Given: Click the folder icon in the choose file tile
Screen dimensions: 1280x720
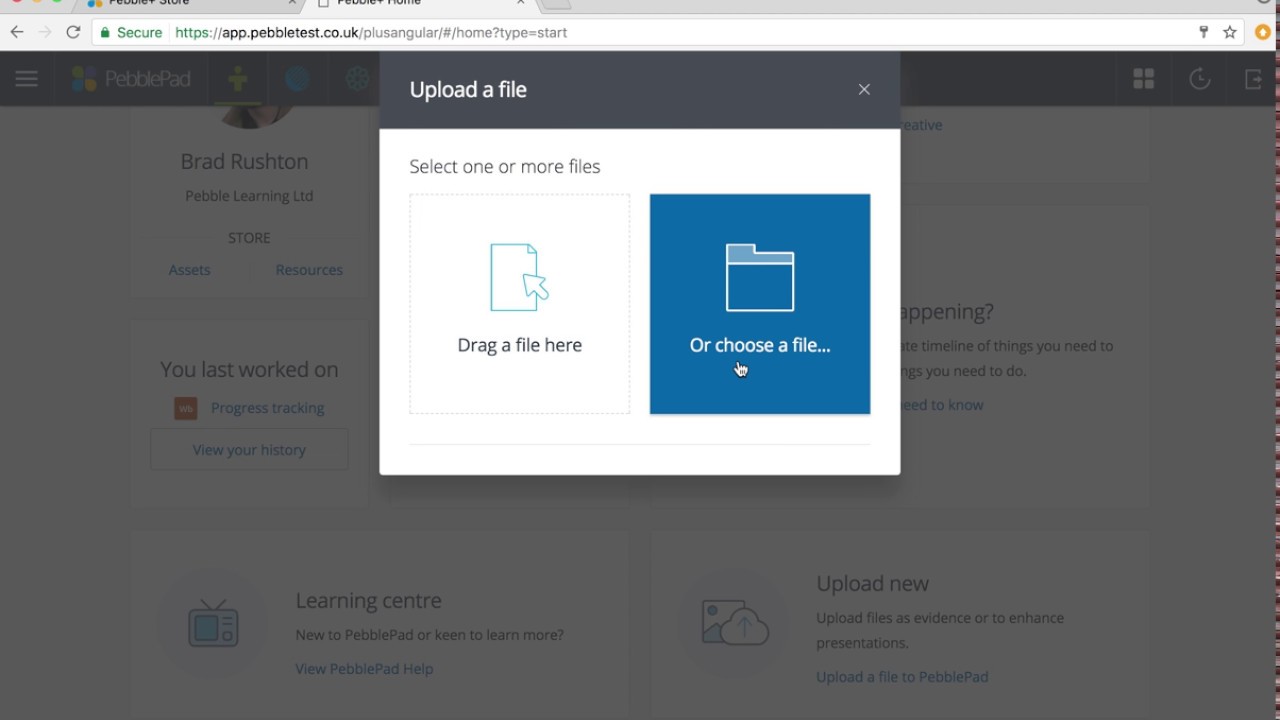Looking at the screenshot, I should [760, 278].
